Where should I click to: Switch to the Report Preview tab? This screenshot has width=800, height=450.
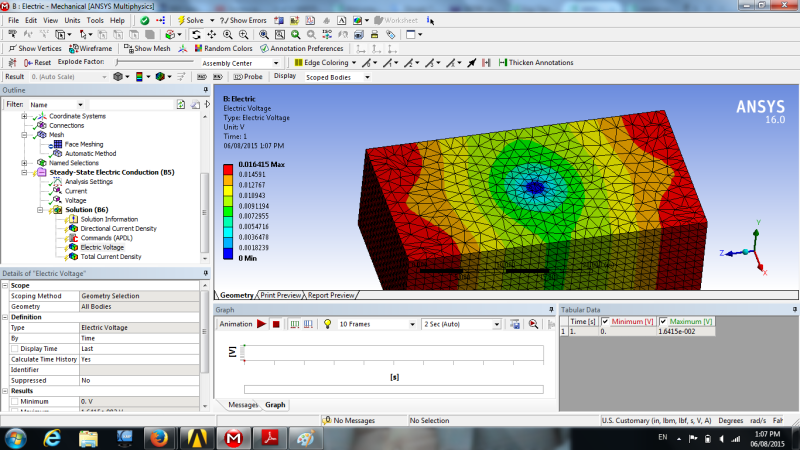coord(331,295)
